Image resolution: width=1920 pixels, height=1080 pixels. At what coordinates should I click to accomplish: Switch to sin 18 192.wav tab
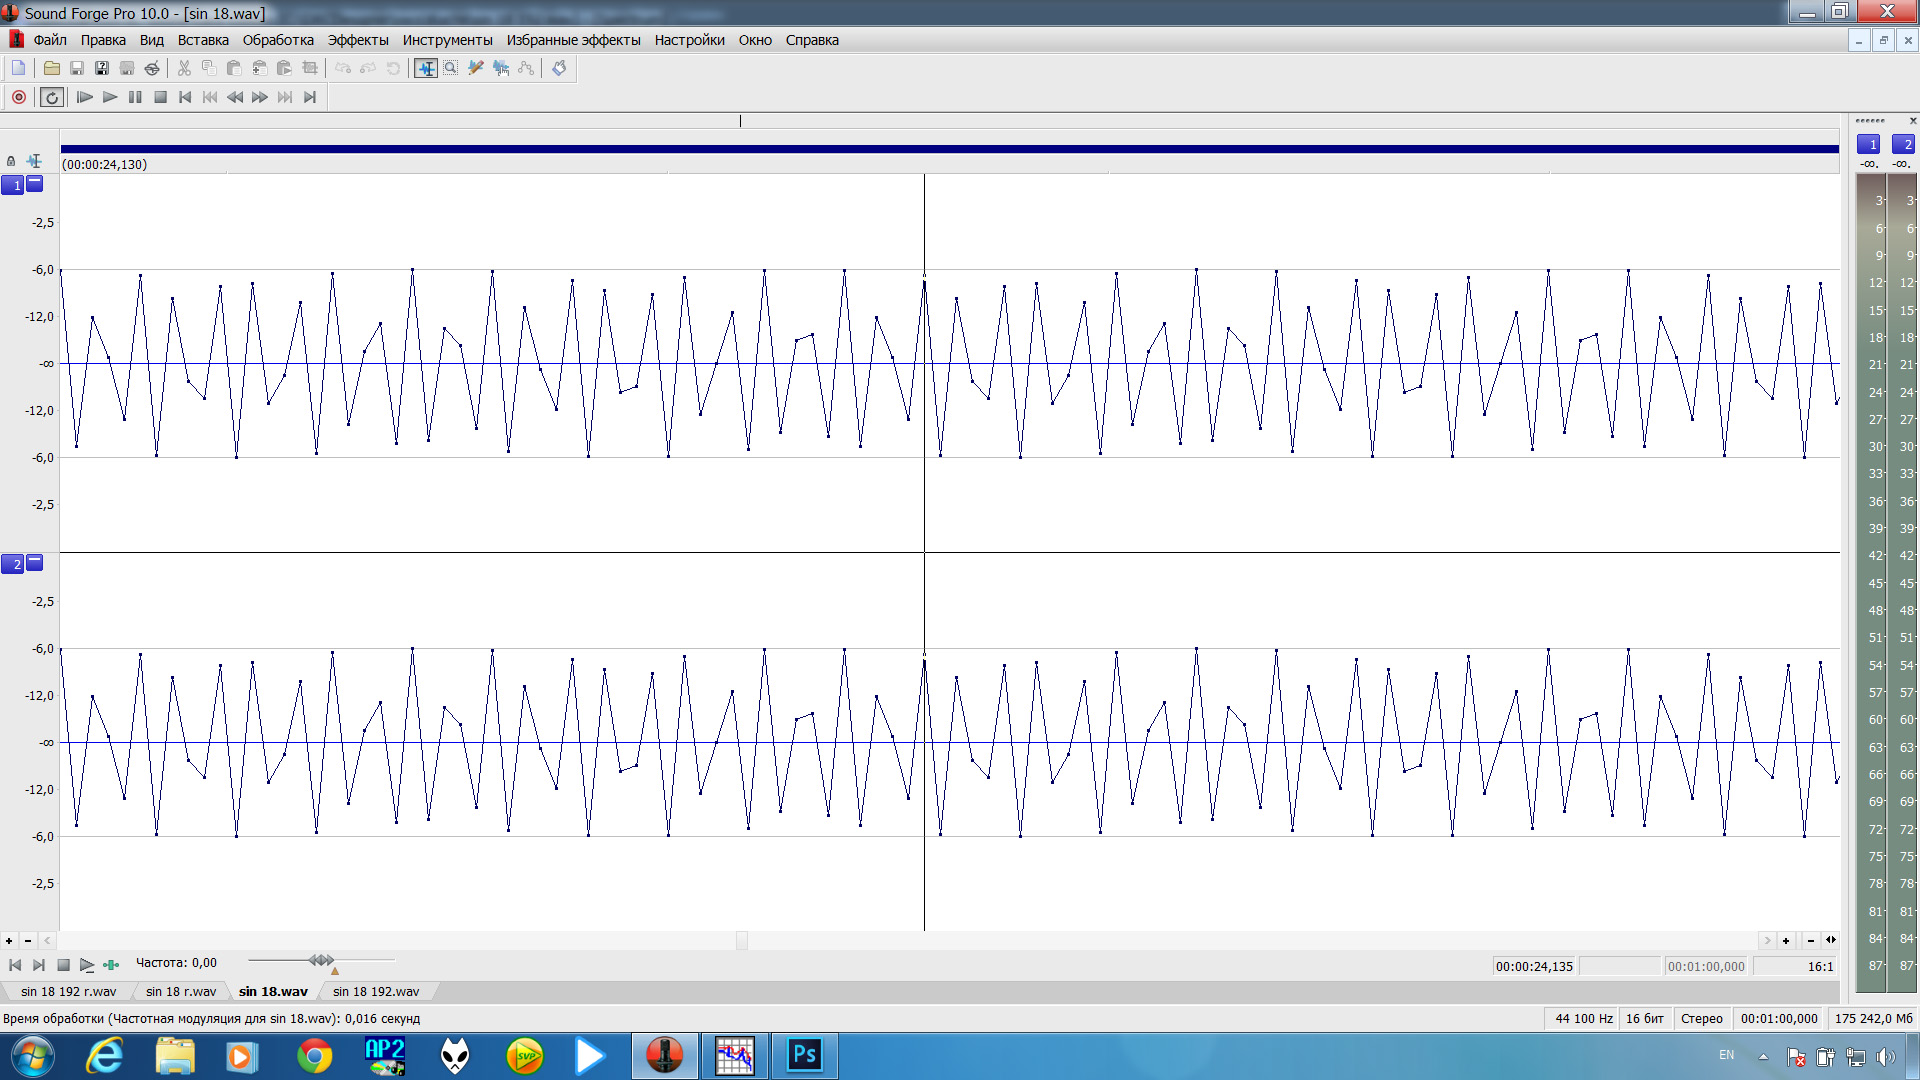[375, 991]
